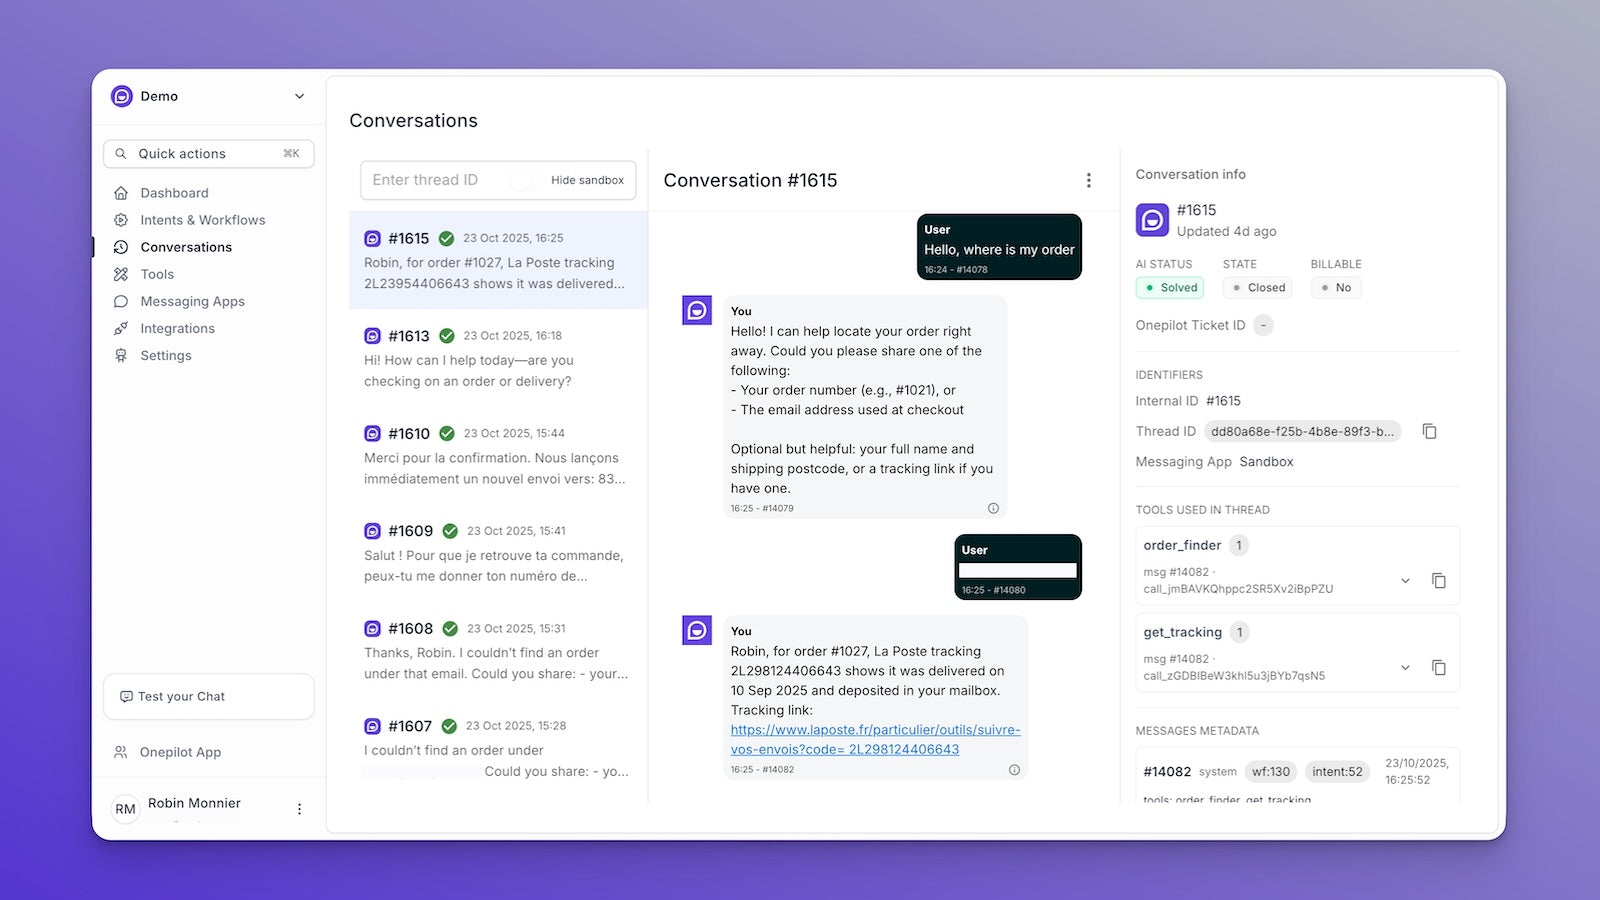Open the conversation three-dot options menu
1600x900 pixels.
[x=1089, y=180]
